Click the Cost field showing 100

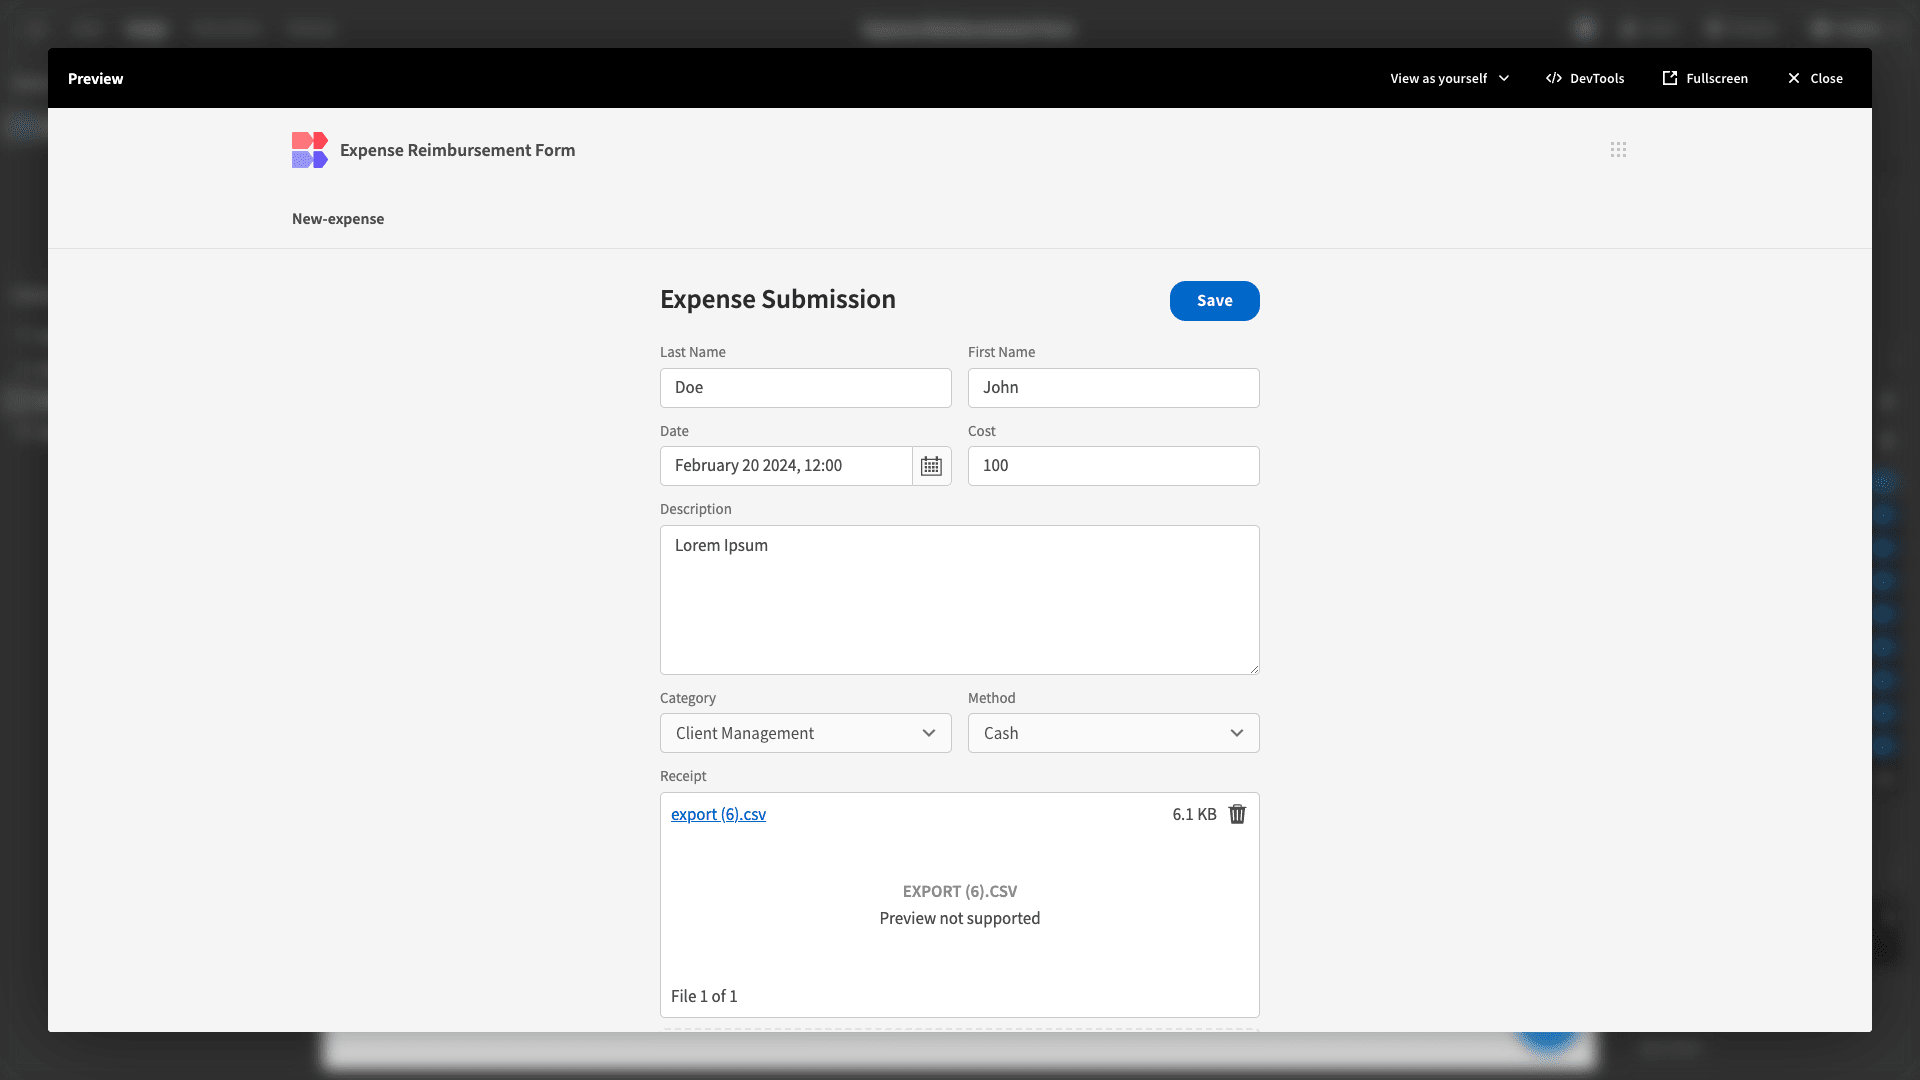(x=1114, y=466)
